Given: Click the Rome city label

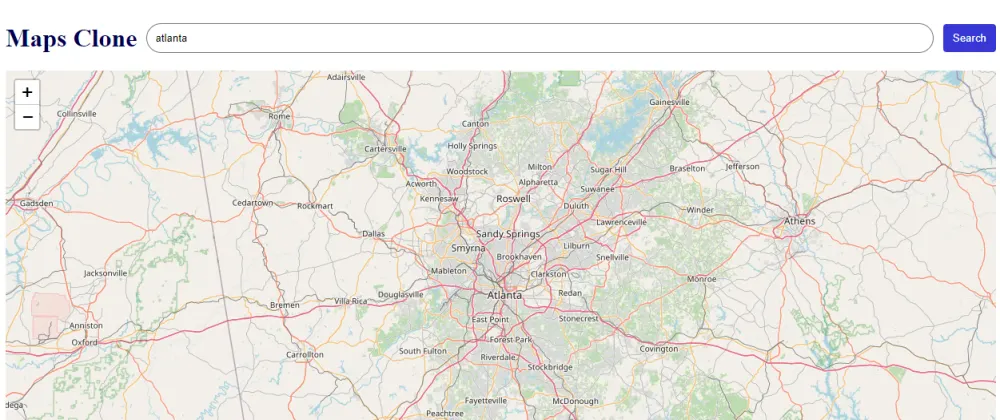Looking at the screenshot, I should (279, 116).
